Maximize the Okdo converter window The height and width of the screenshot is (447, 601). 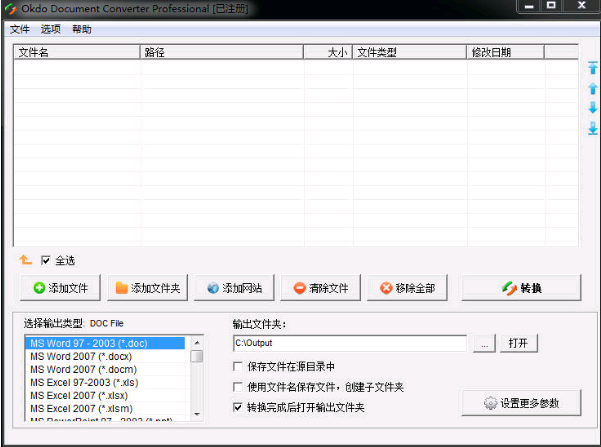551,6
